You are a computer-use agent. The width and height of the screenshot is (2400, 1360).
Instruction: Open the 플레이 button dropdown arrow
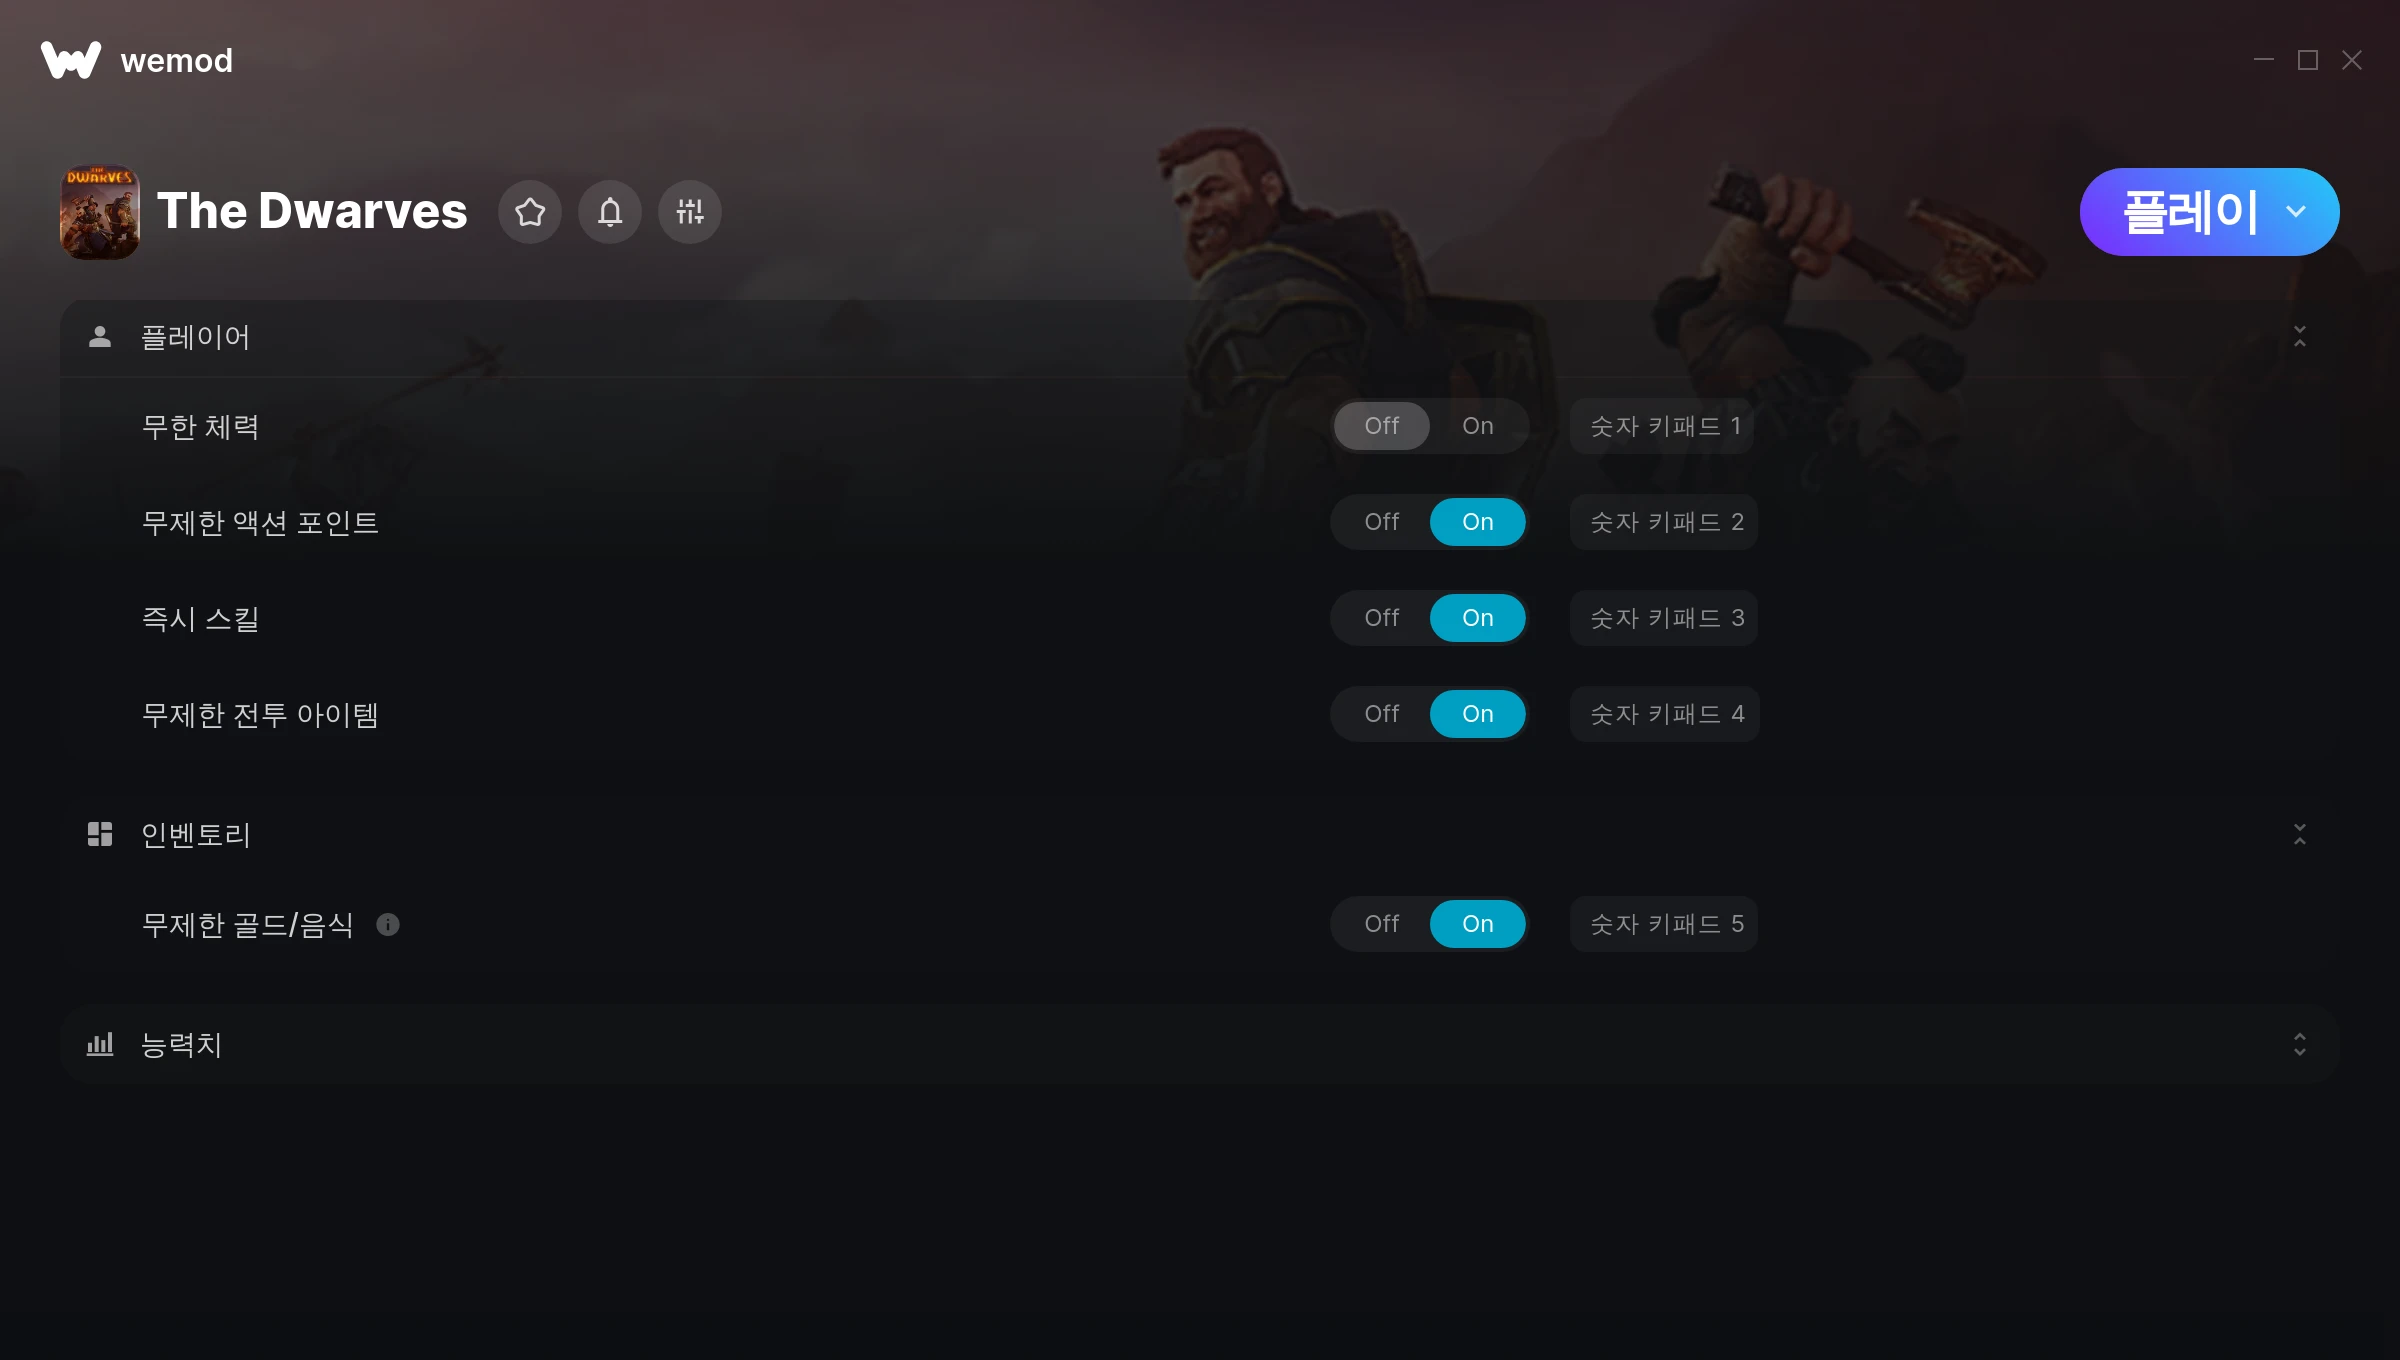(x=2296, y=212)
